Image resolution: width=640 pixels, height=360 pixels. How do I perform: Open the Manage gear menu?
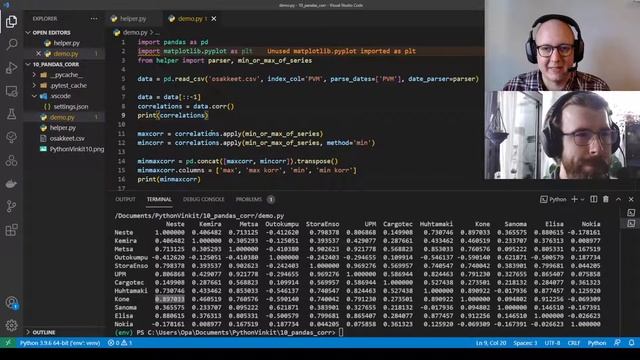tap(11, 325)
